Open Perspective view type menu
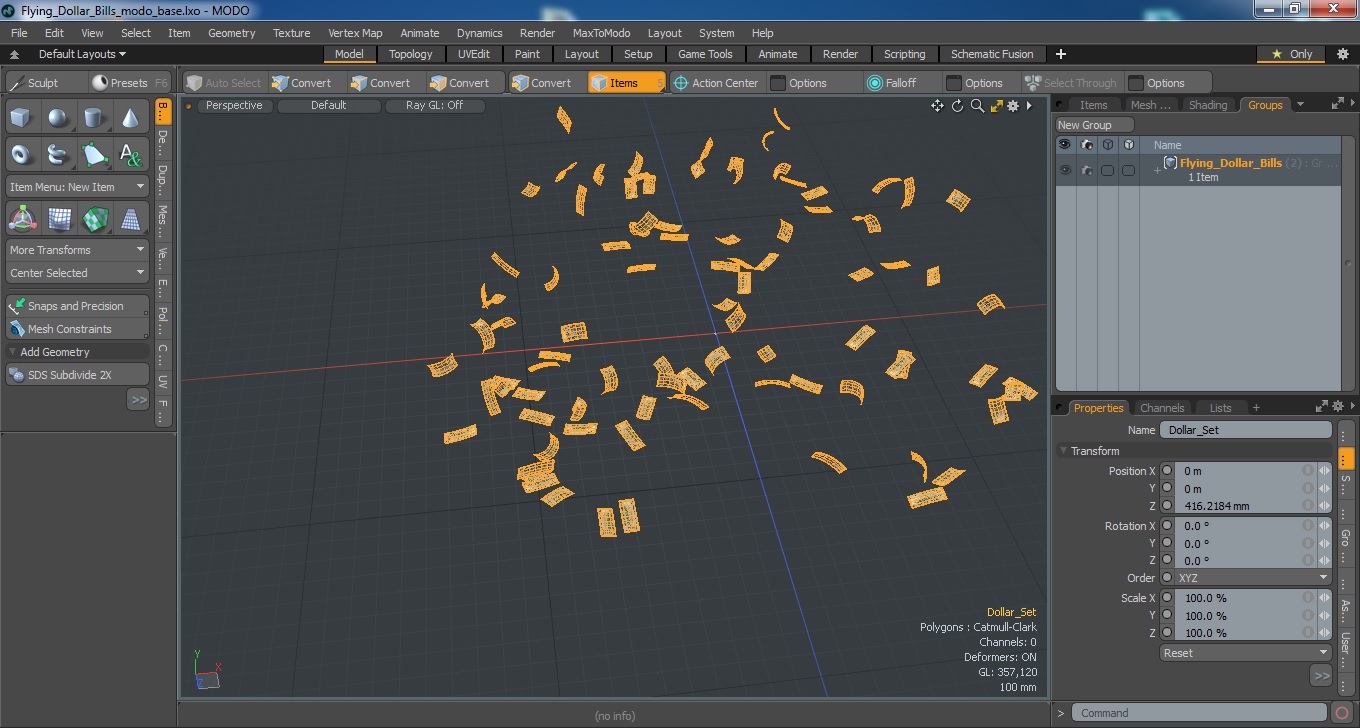 (x=234, y=105)
